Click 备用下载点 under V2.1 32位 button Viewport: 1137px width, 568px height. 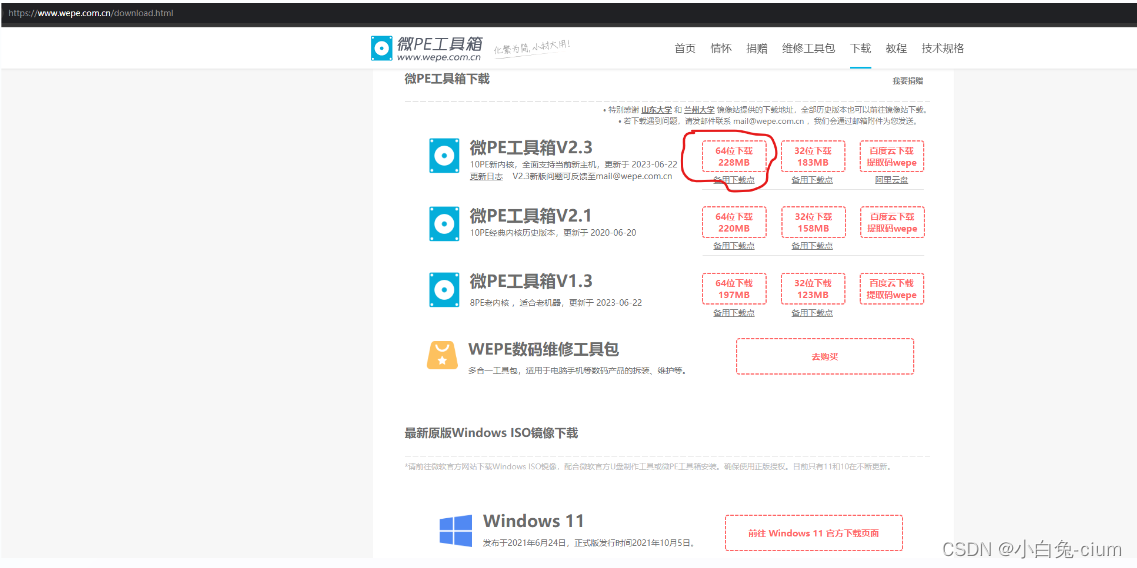click(x=812, y=246)
